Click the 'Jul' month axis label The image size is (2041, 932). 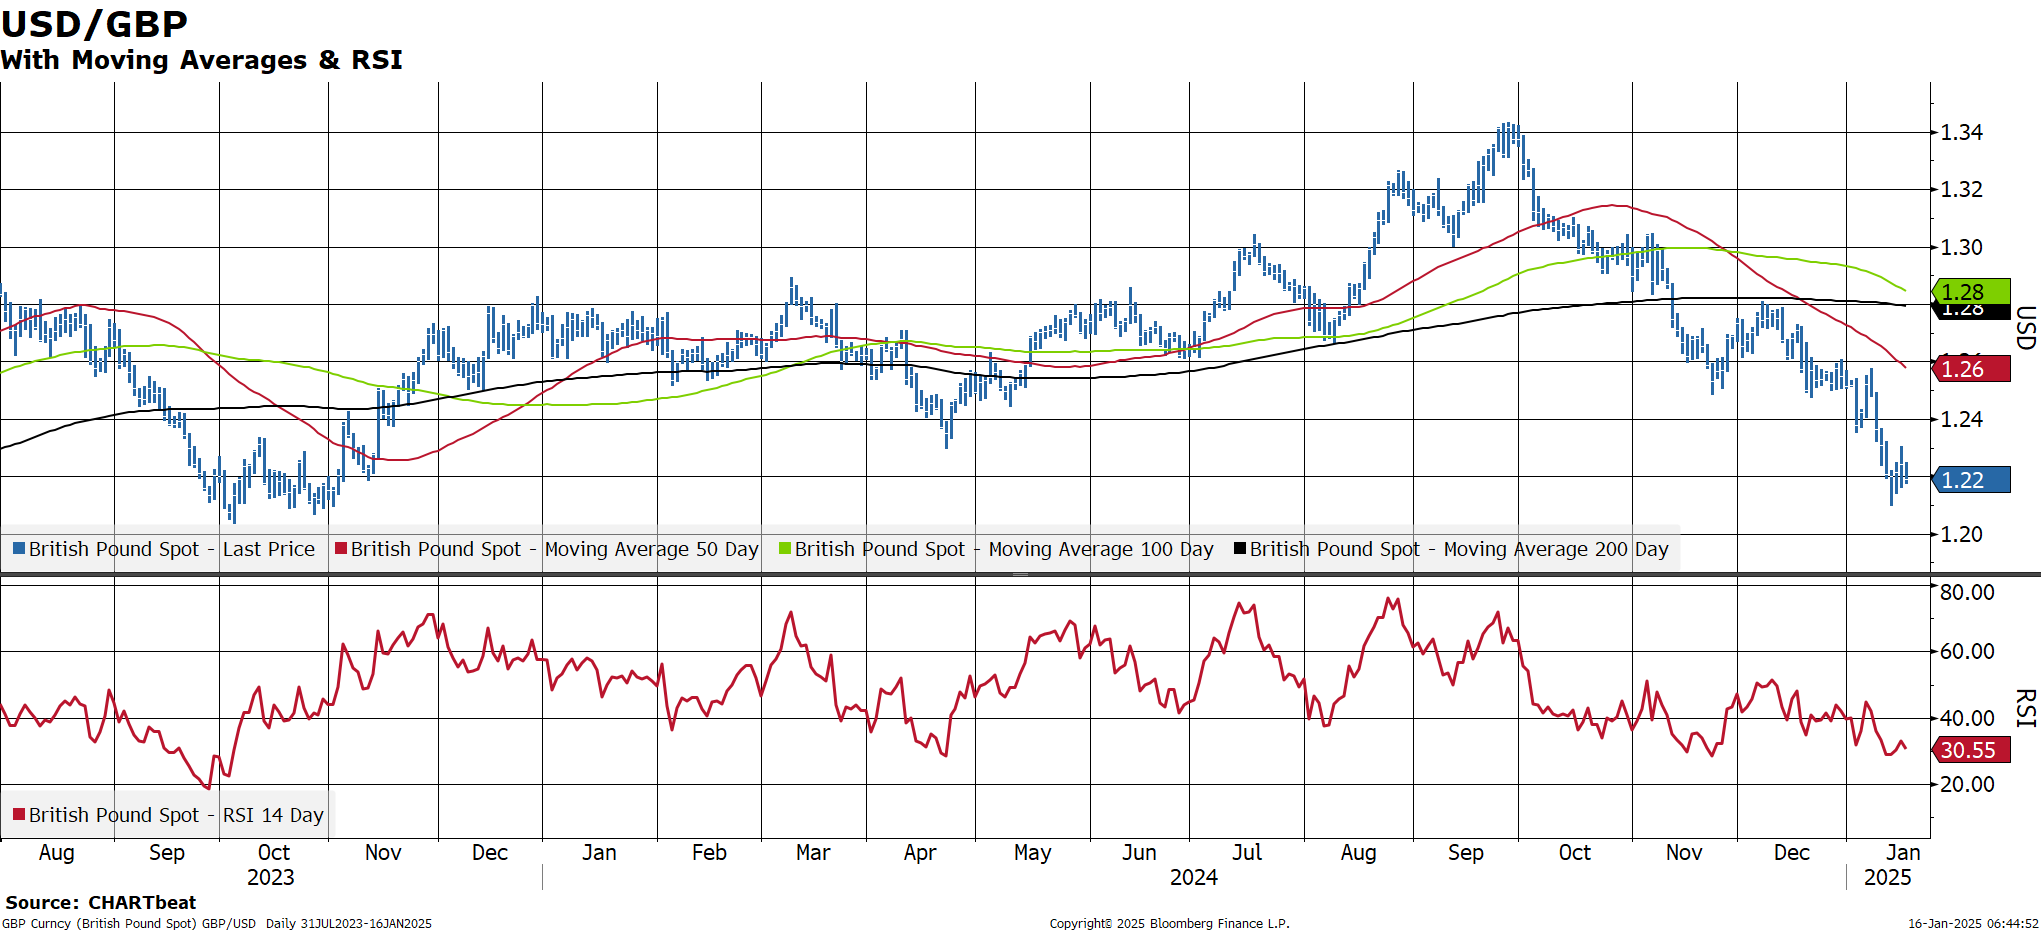[1247, 852]
